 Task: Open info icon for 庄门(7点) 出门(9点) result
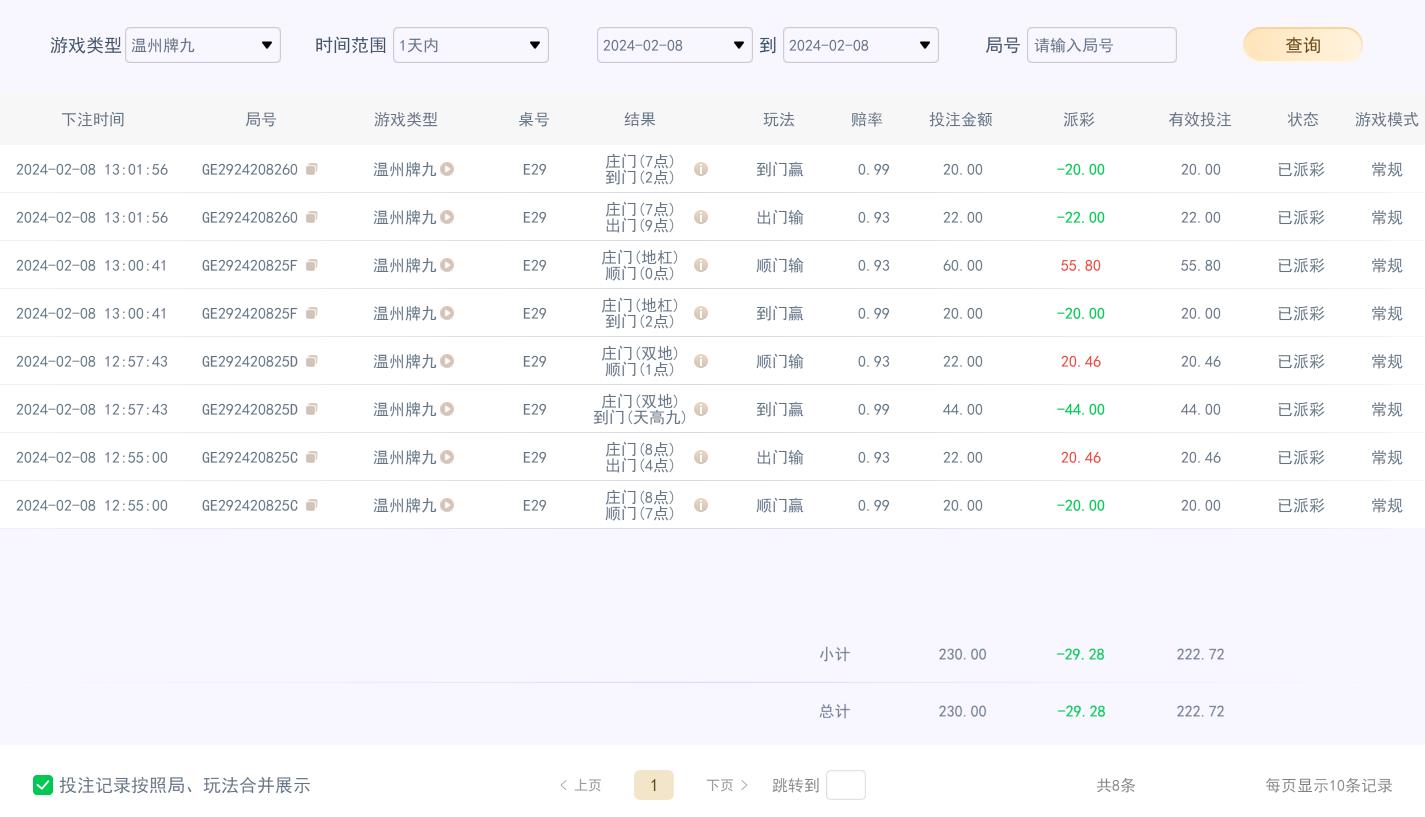coord(701,218)
